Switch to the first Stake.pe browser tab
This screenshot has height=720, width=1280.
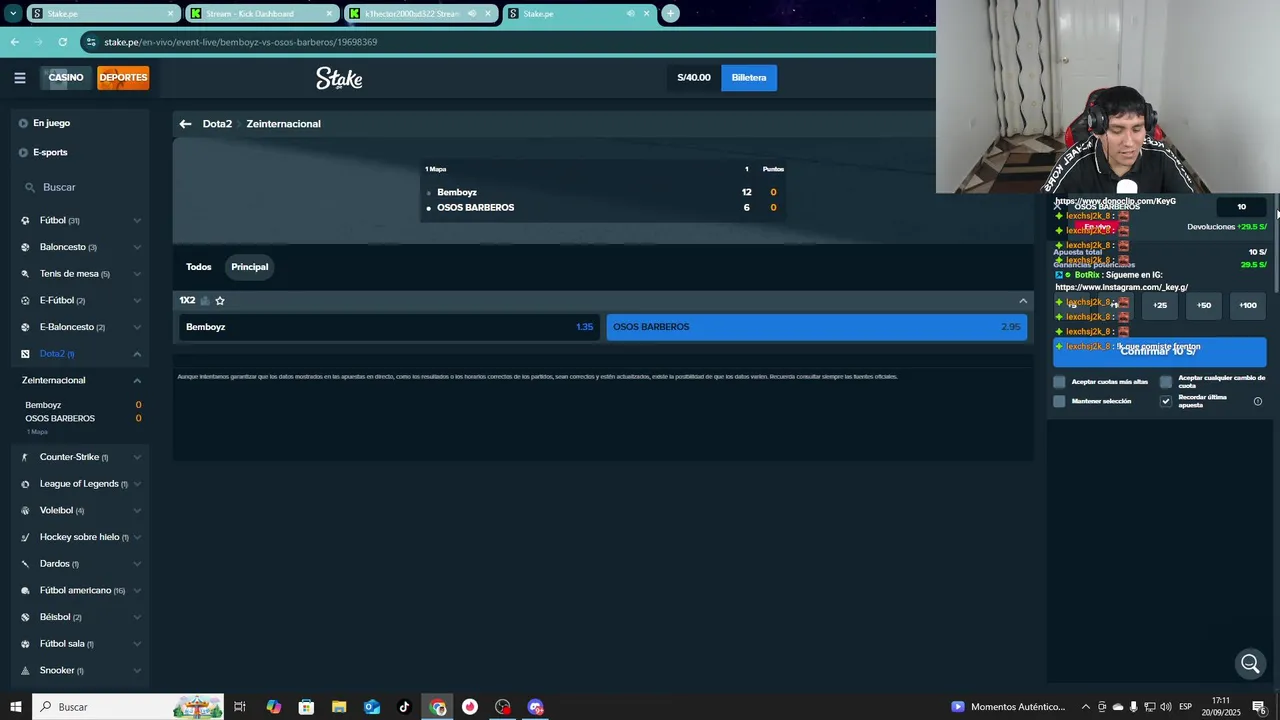coord(102,14)
